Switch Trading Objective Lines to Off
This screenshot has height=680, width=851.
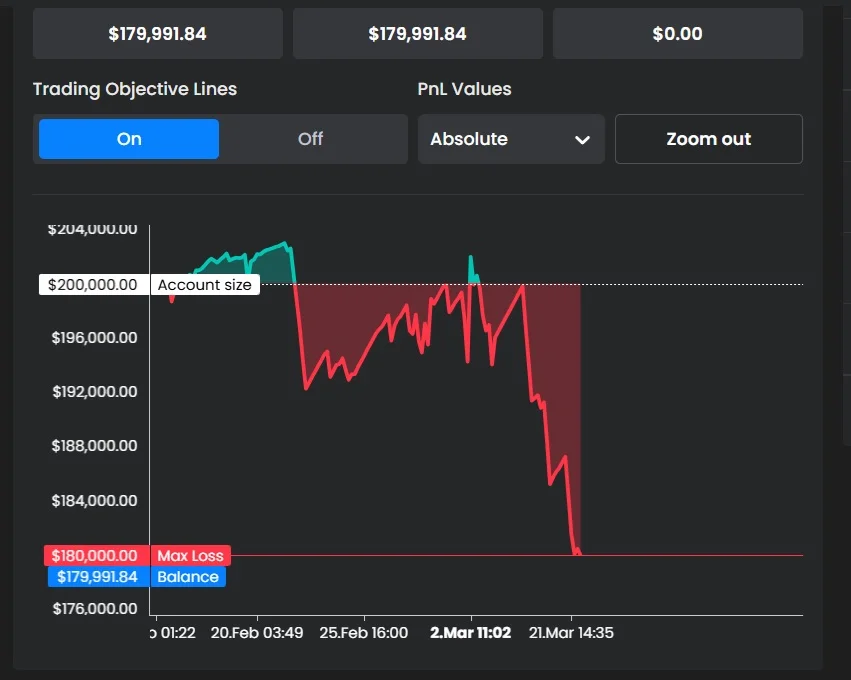point(310,139)
